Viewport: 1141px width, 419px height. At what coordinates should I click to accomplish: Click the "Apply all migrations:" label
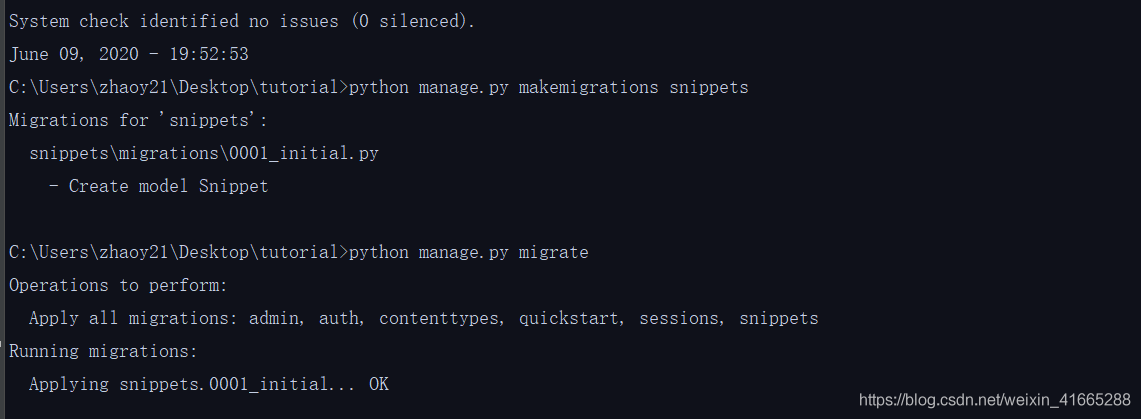click(133, 318)
